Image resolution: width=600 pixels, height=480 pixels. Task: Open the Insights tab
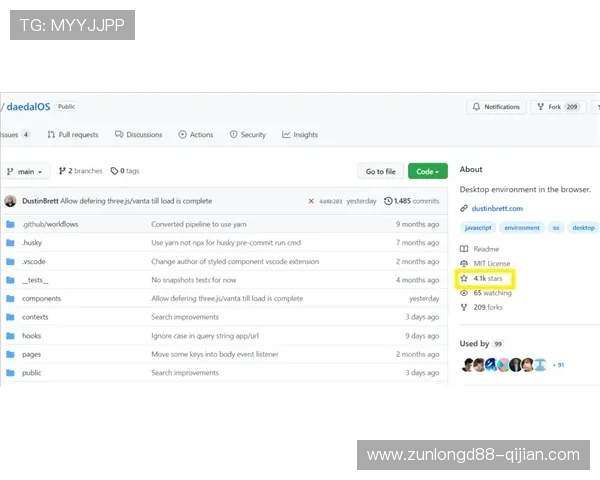300,134
